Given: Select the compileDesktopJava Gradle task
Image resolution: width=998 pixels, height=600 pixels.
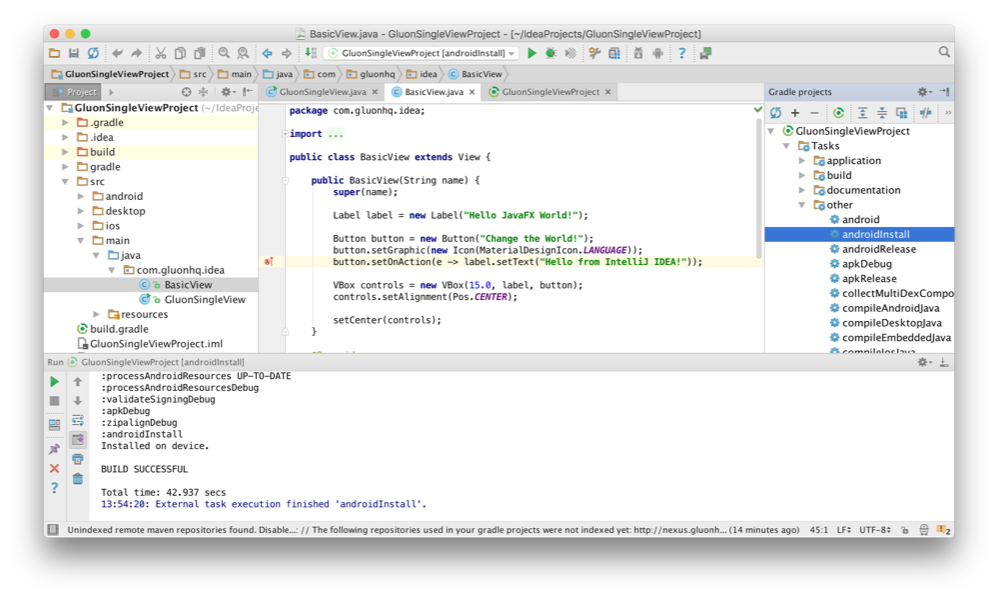Looking at the screenshot, I should (x=891, y=323).
